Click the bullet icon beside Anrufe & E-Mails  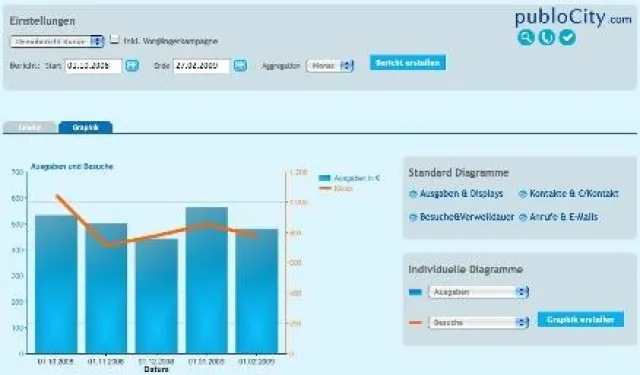pos(522,217)
